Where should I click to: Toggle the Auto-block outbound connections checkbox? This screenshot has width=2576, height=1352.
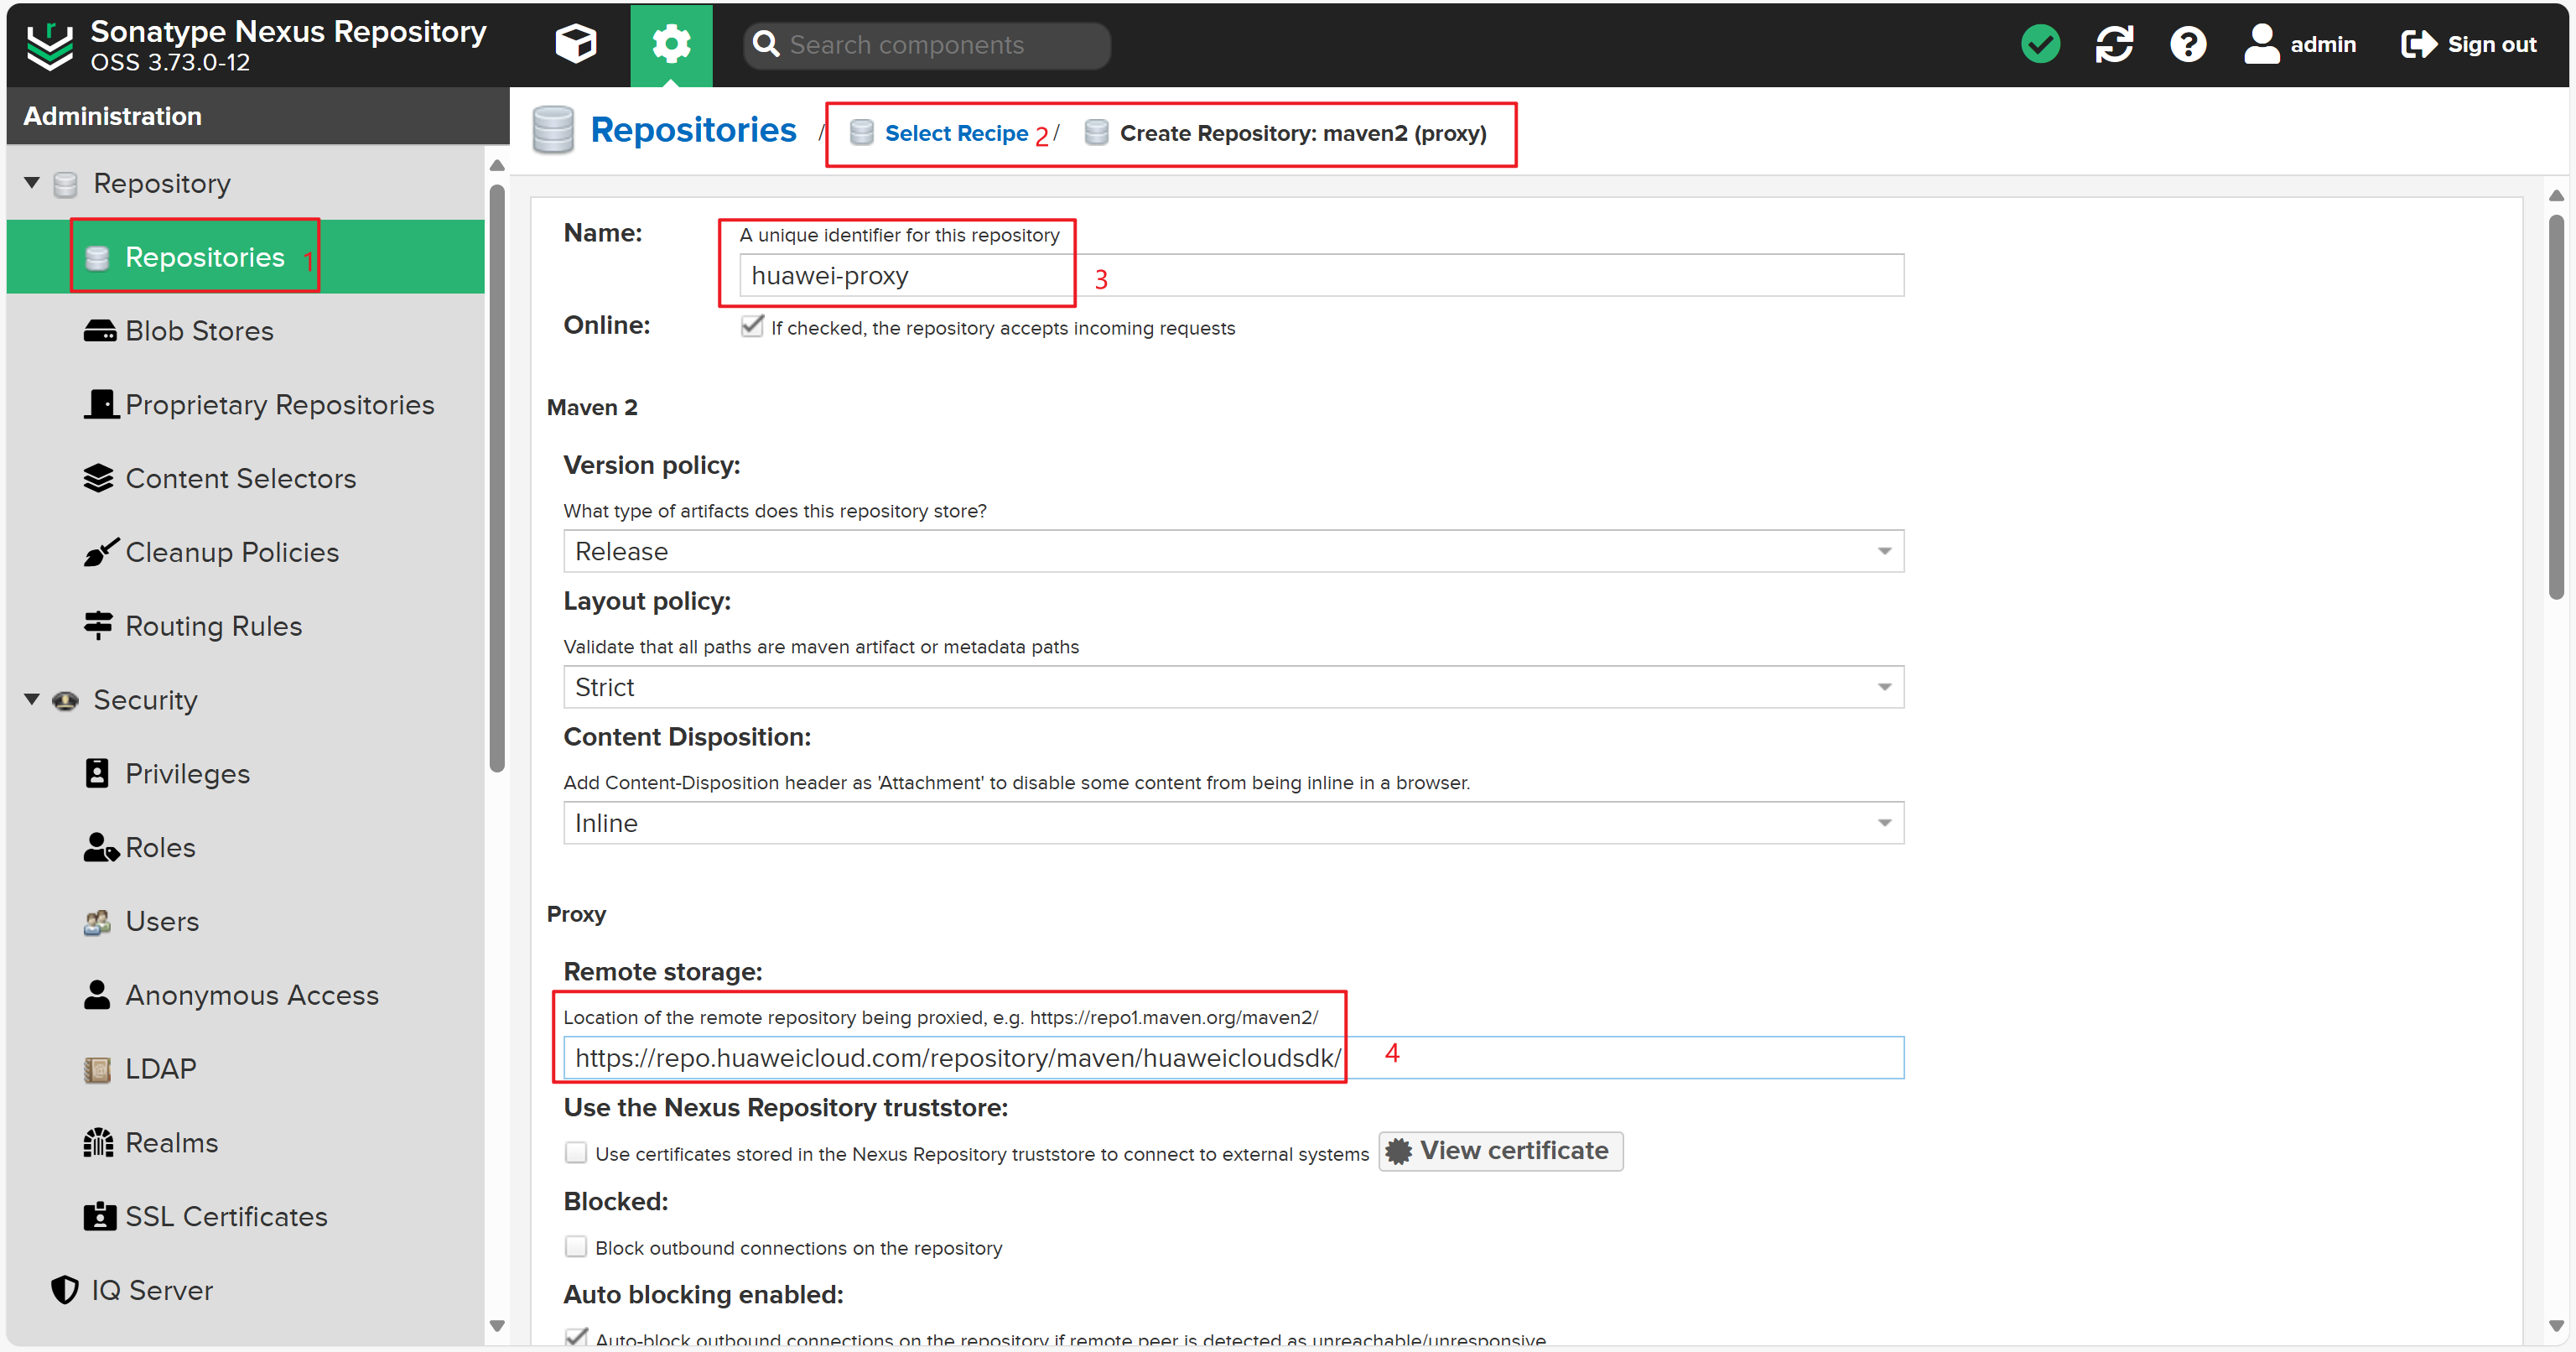tap(576, 1337)
